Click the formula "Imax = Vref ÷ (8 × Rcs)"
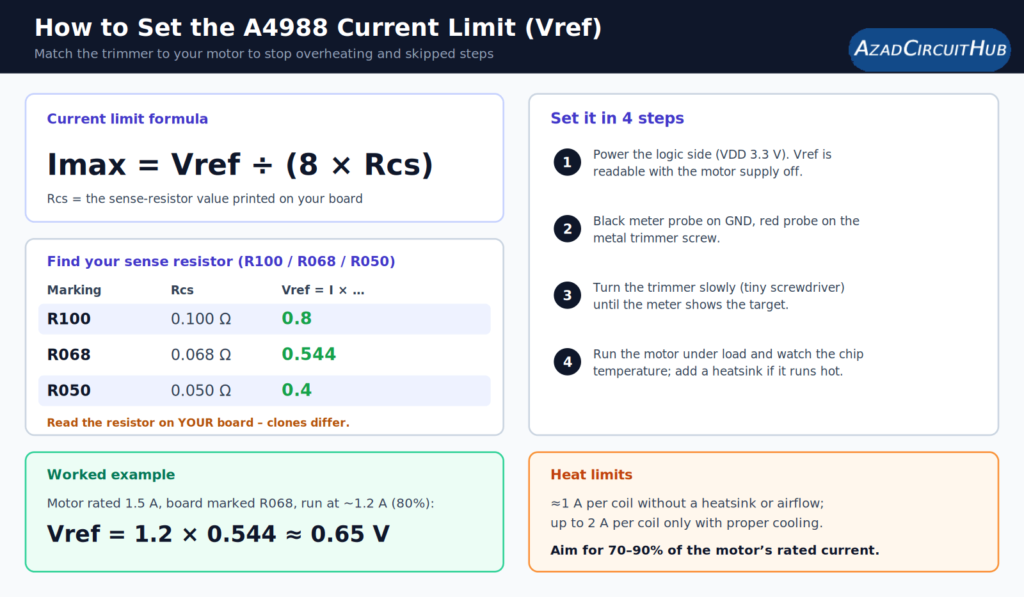Screen dimensions: 1024x597 240,164
